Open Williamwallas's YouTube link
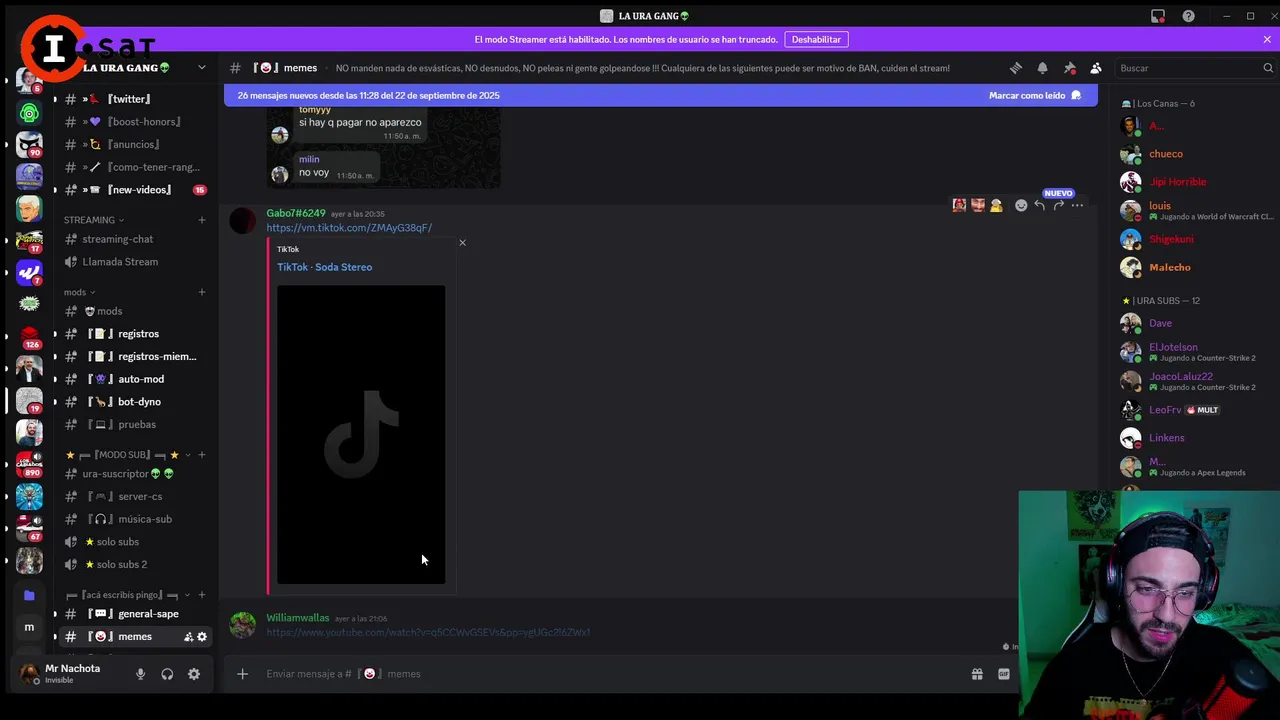 click(428, 632)
